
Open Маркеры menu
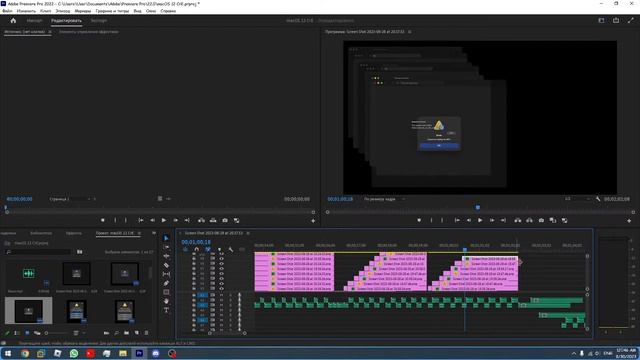pos(83,11)
